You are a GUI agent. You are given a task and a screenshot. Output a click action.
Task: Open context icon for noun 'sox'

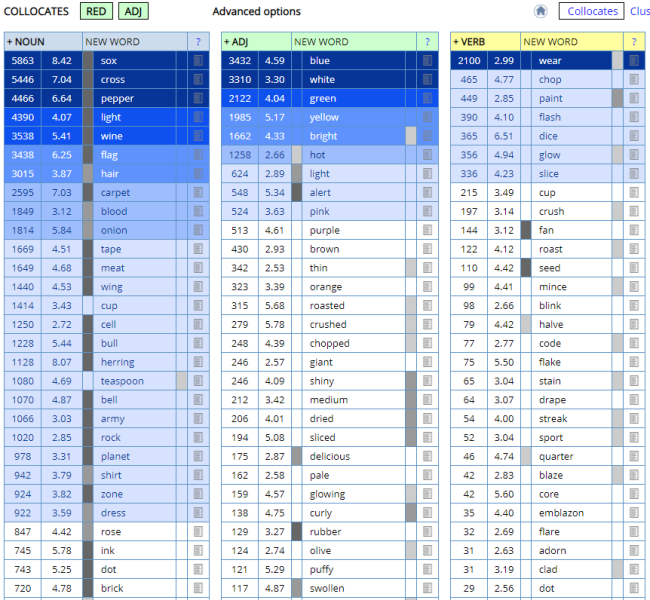point(198,61)
